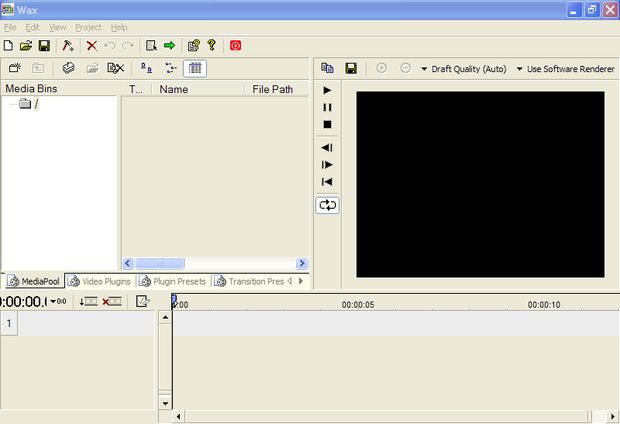The height and width of the screenshot is (424, 620).
Task: Click the New Project icon
Action: pyautogui.click(x=8, y=45)
